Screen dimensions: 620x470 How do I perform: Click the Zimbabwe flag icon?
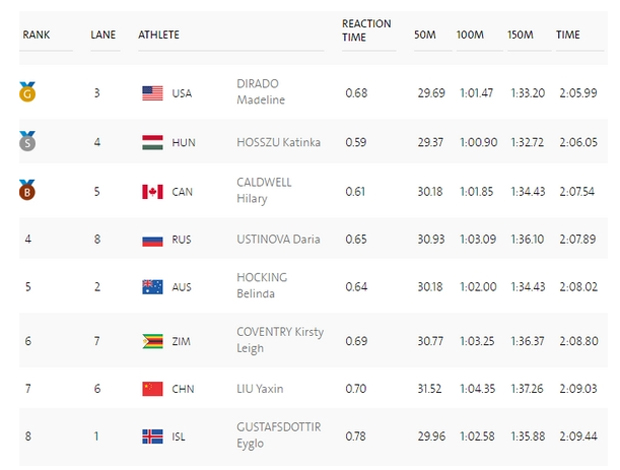point(152,341)
